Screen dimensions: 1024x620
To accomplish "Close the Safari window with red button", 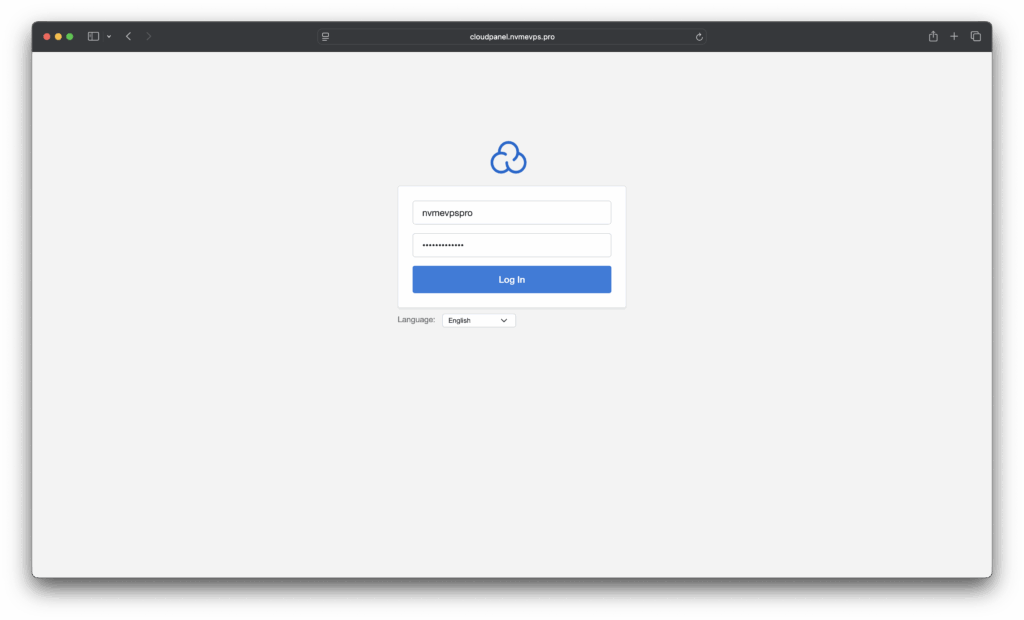I will 46,37.
